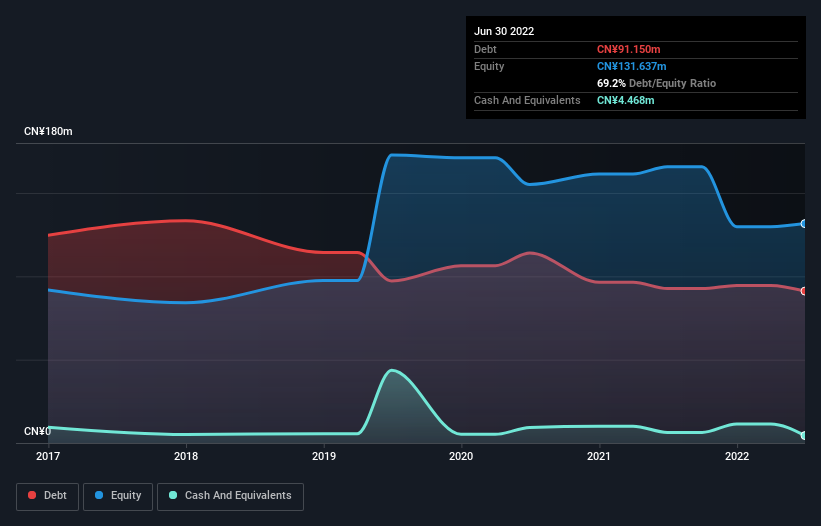Click the teal Cash And Equivalents legend dot
The height and width of the screenshot is (526, 821).
point(173,495)
